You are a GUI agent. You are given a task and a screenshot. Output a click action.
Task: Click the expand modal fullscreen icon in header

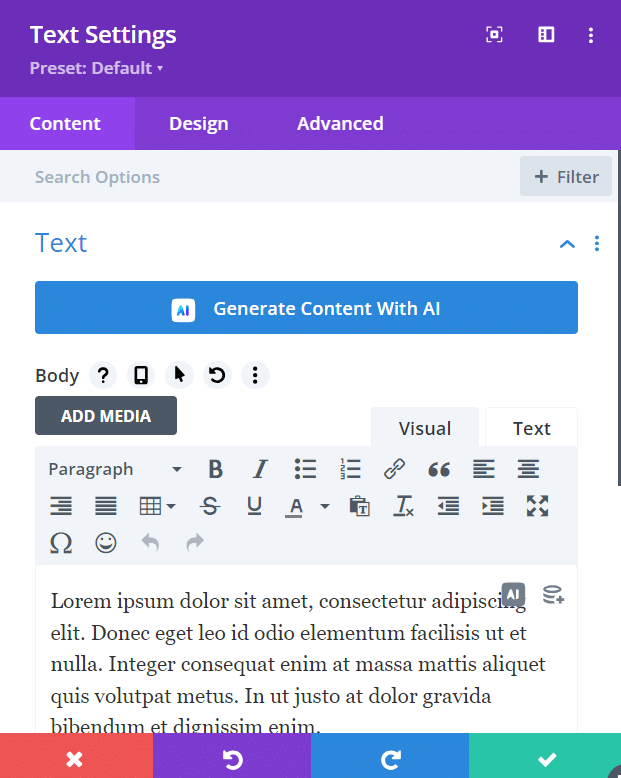coord(494,35)
